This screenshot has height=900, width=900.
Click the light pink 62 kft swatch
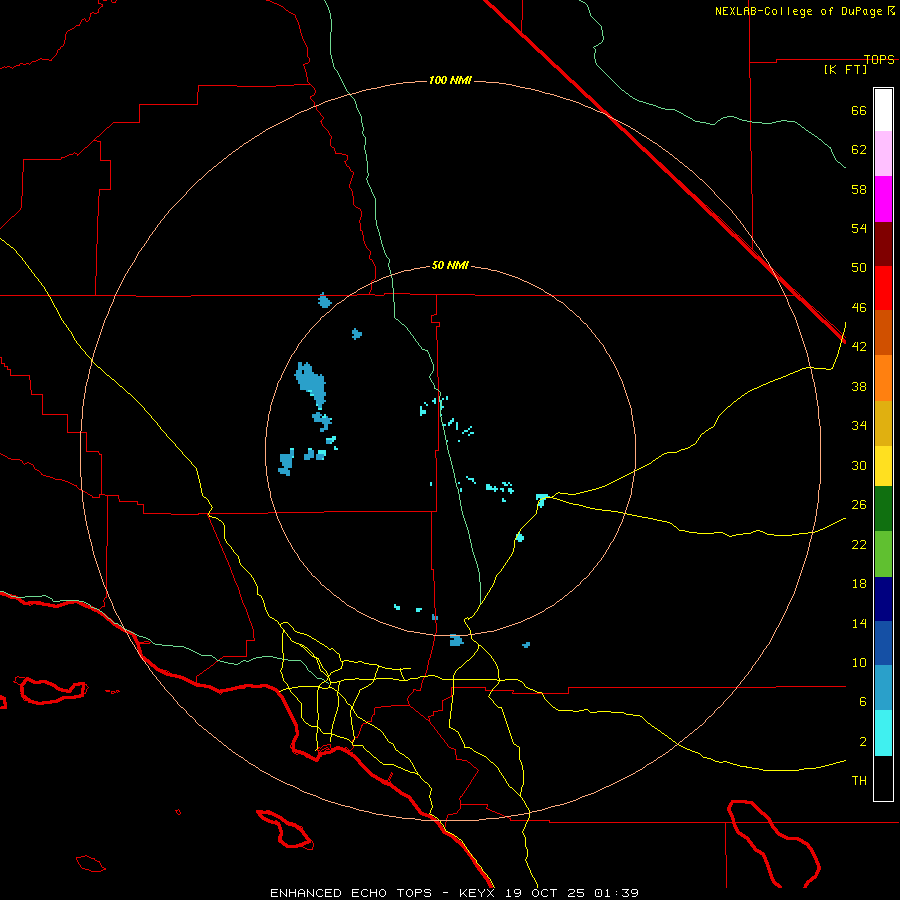tap(883, 154)
